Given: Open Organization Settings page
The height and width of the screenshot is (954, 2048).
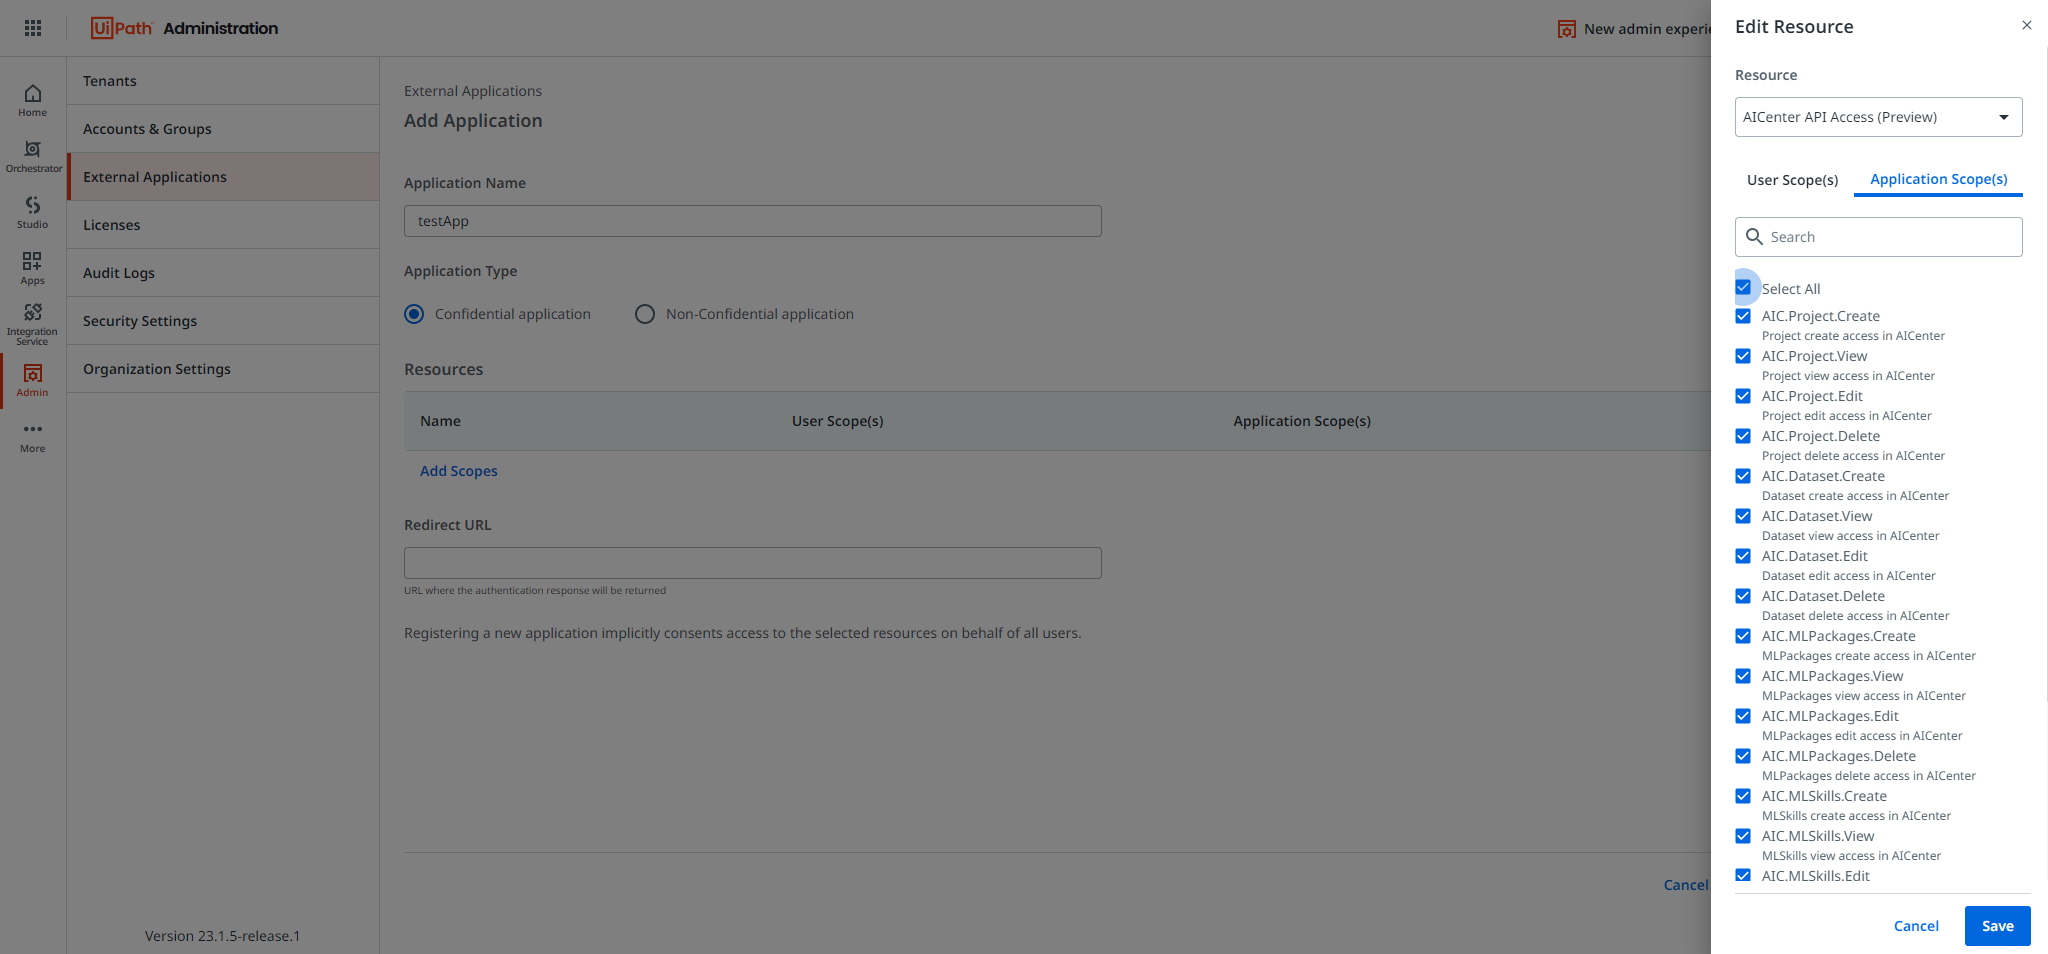Looking at the screenshot, I should [x=223, y=369].
